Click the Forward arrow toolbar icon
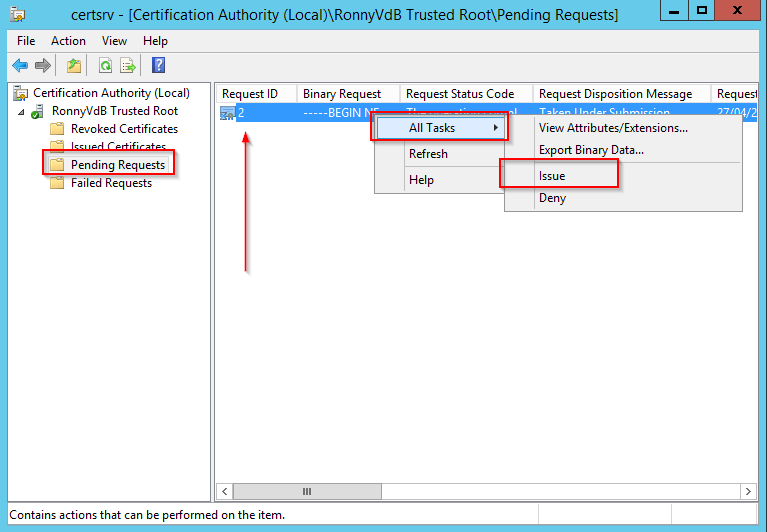Image resolution: width=767 pixels, height=532 pixels. pyautogui.click(x=42, y=66)
